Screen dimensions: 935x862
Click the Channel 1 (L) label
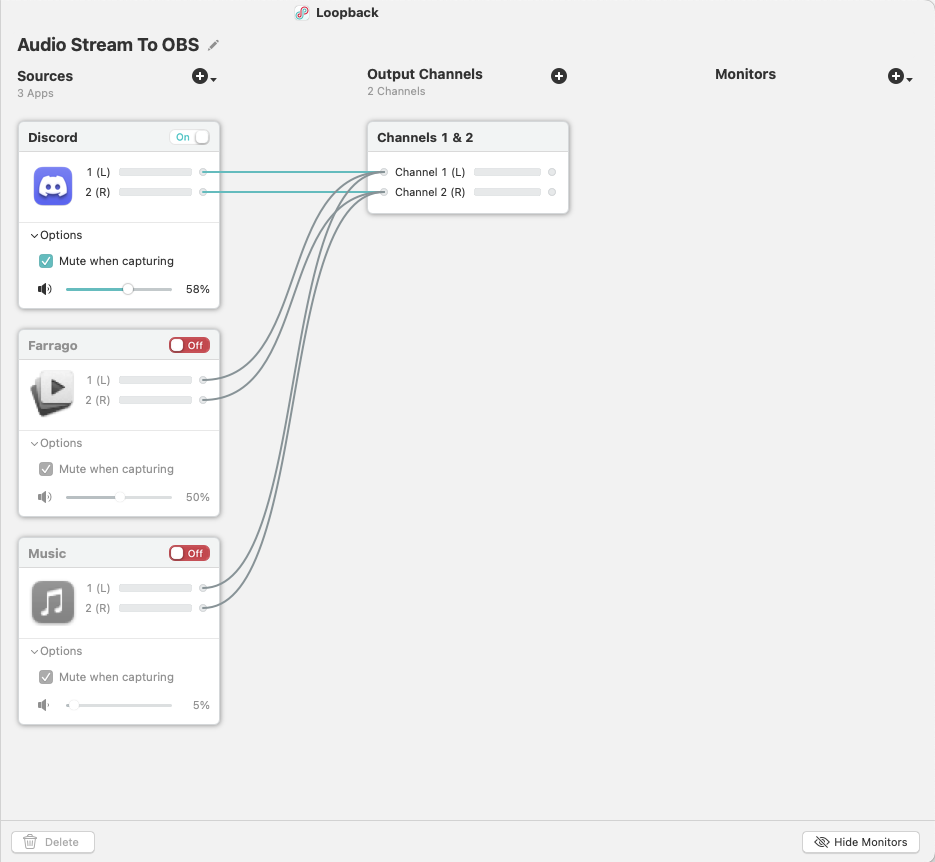click(430, 172)
